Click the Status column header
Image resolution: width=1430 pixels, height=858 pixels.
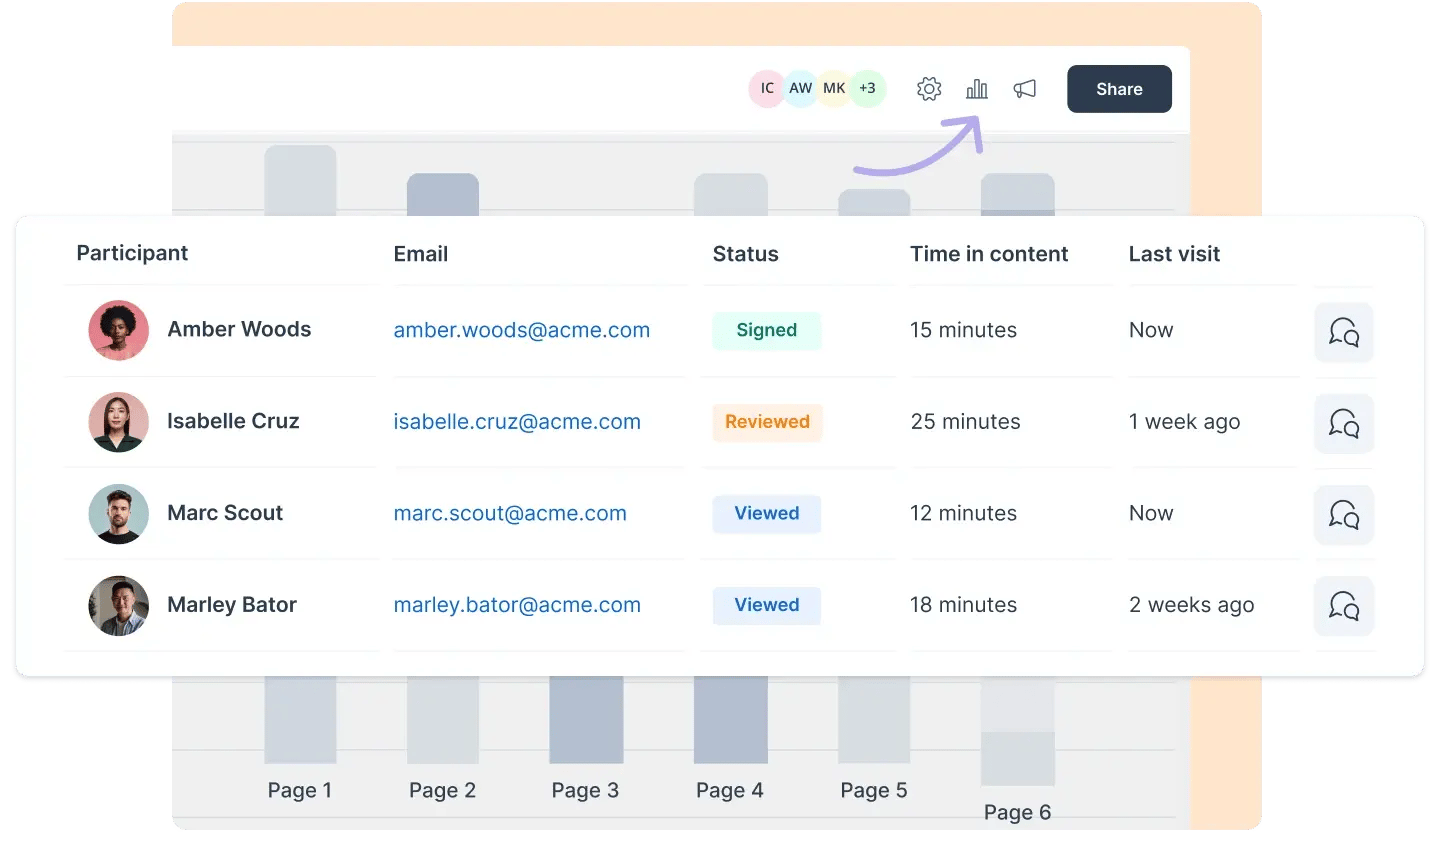(x=745, y=254)
